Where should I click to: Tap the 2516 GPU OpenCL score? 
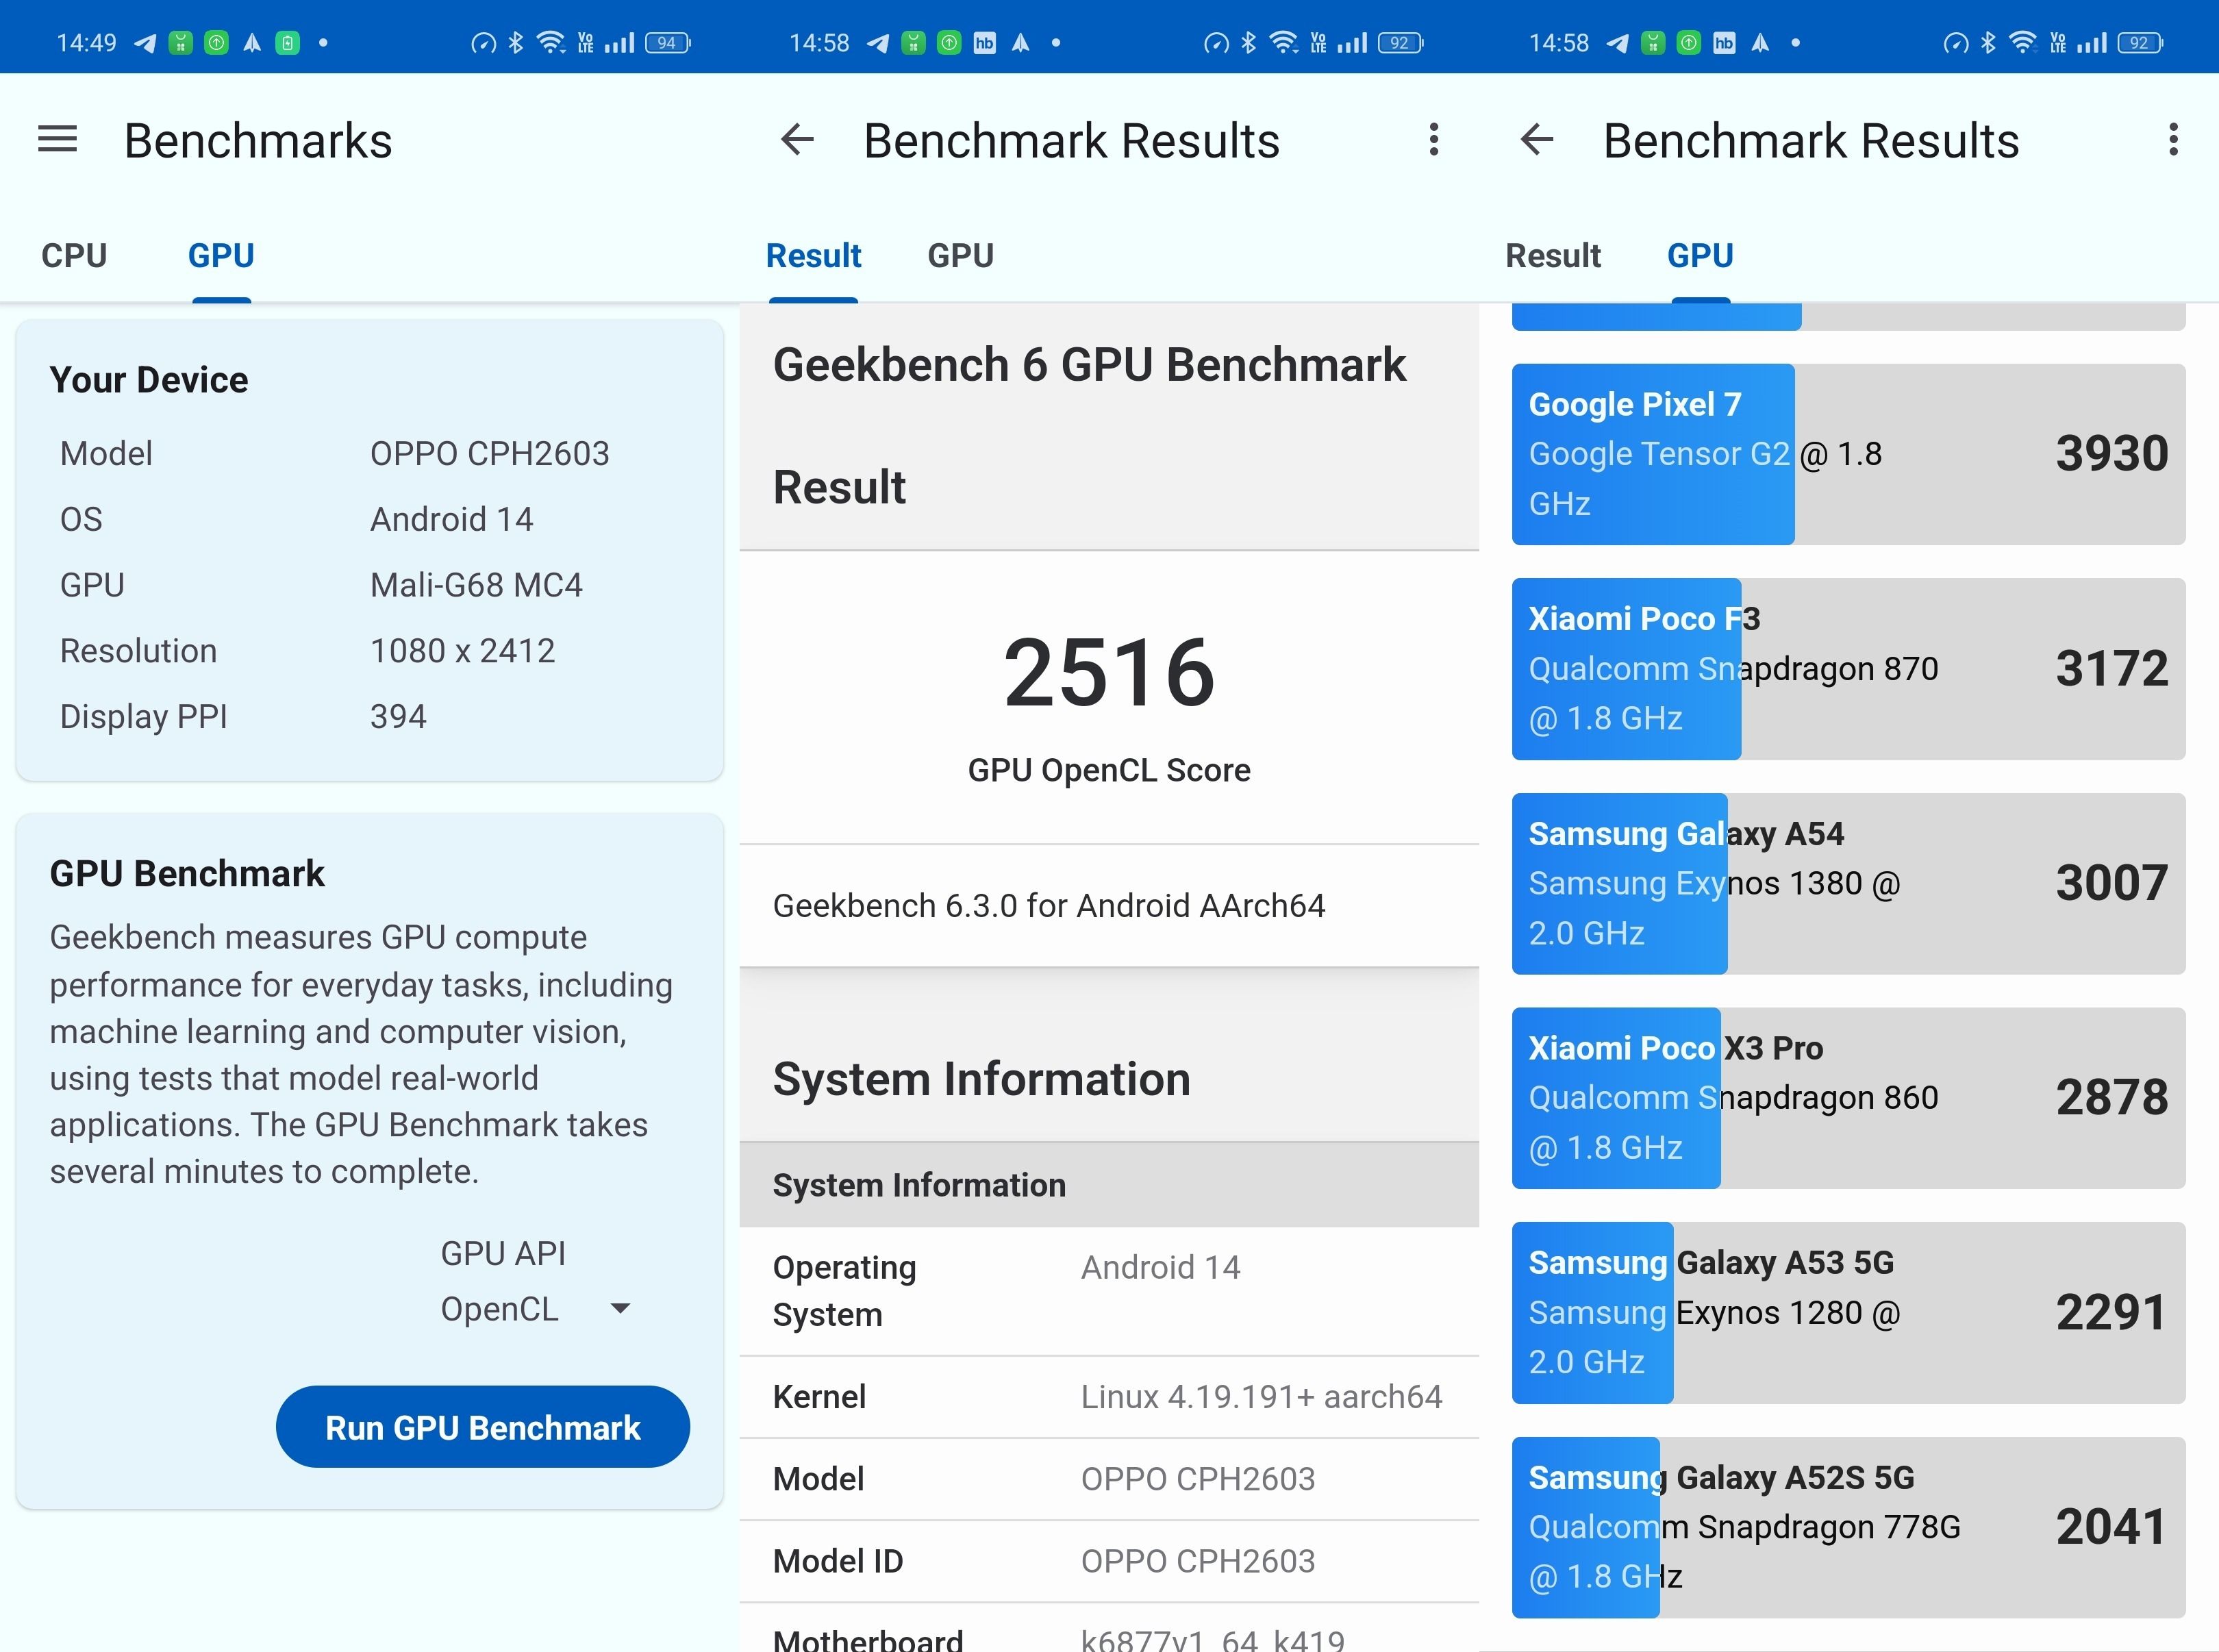[1109, 673]
